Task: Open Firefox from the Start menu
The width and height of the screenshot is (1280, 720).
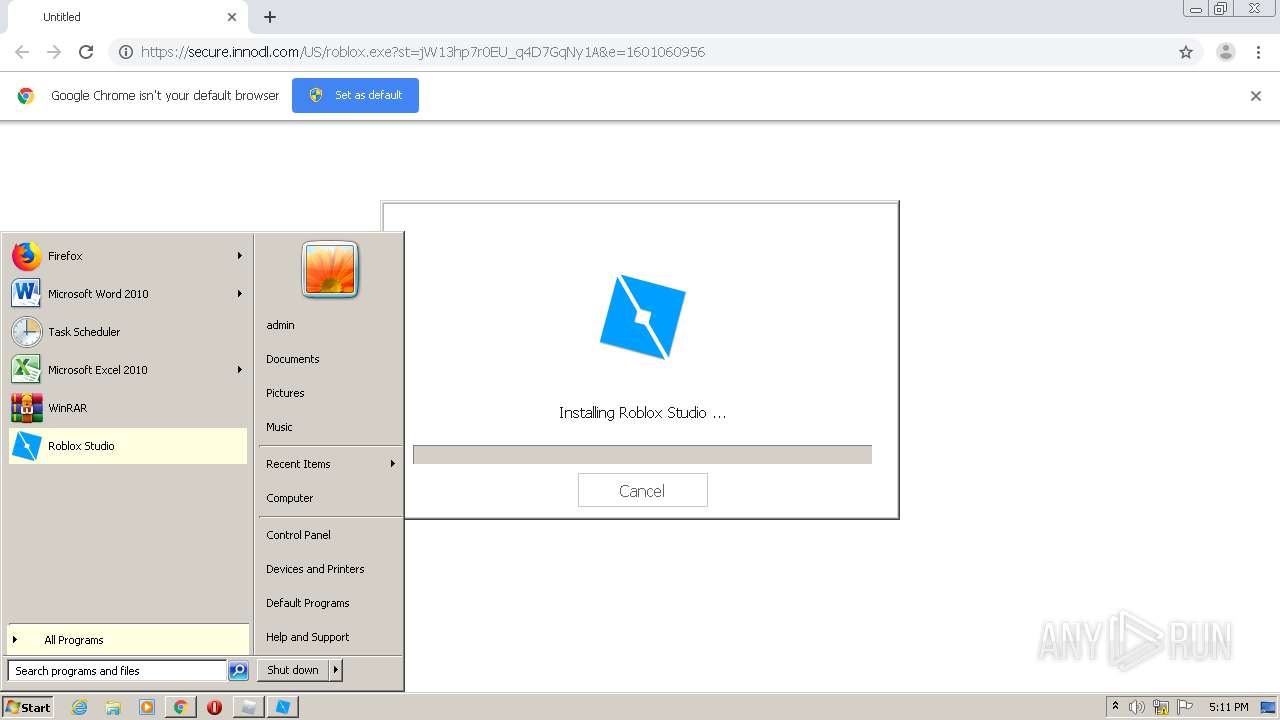Action: (x=127, y=256)
